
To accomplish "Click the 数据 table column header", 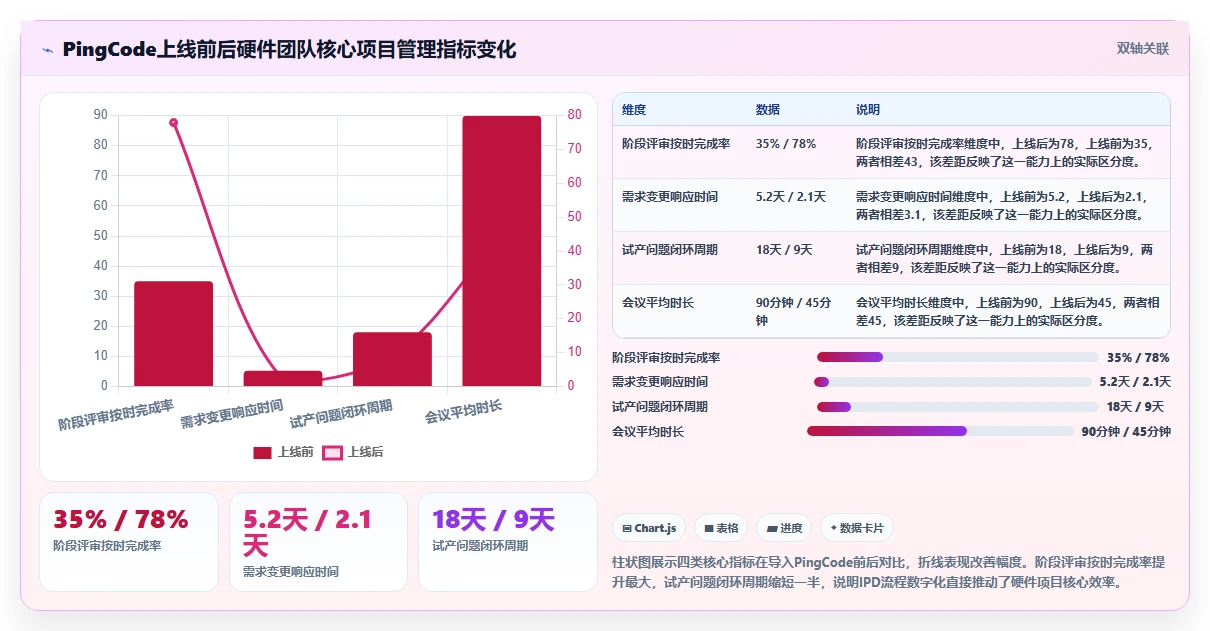I will pyautogui.click(x=768, y=109).
